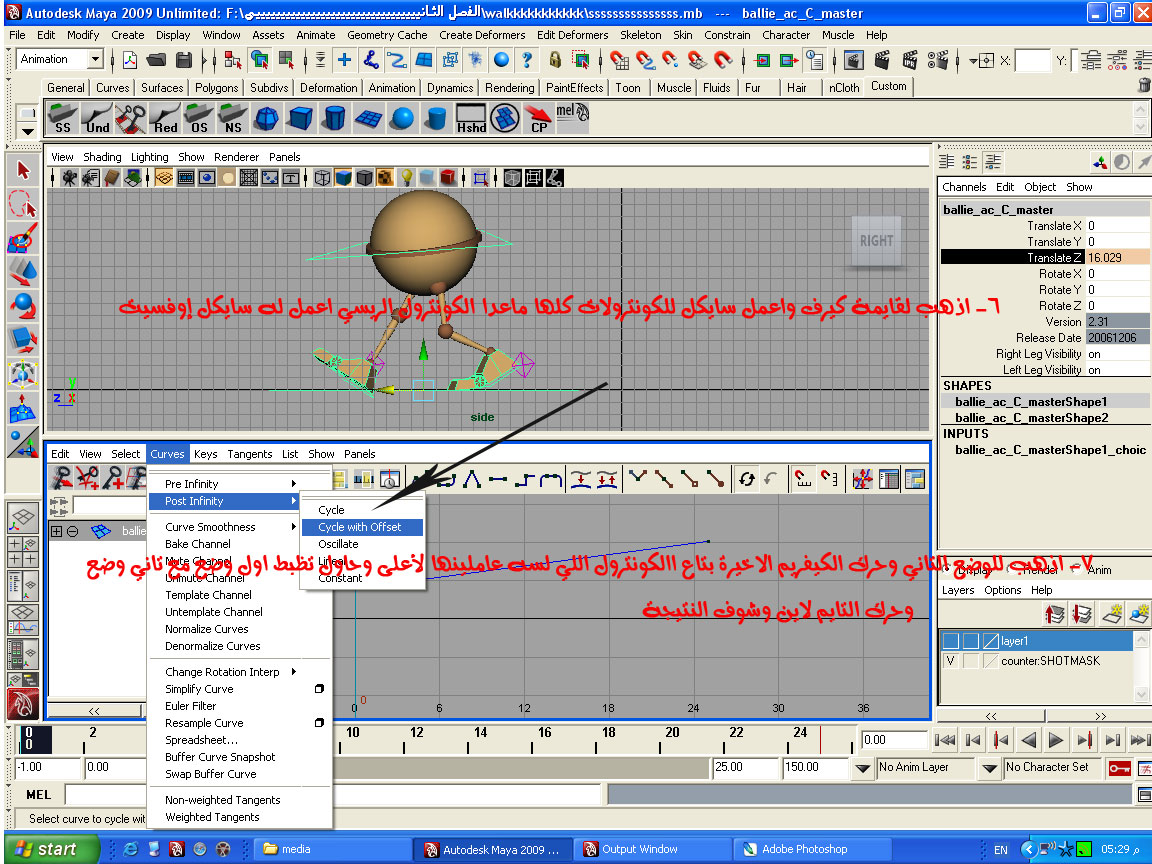Open Windows start button

point(51,849)
